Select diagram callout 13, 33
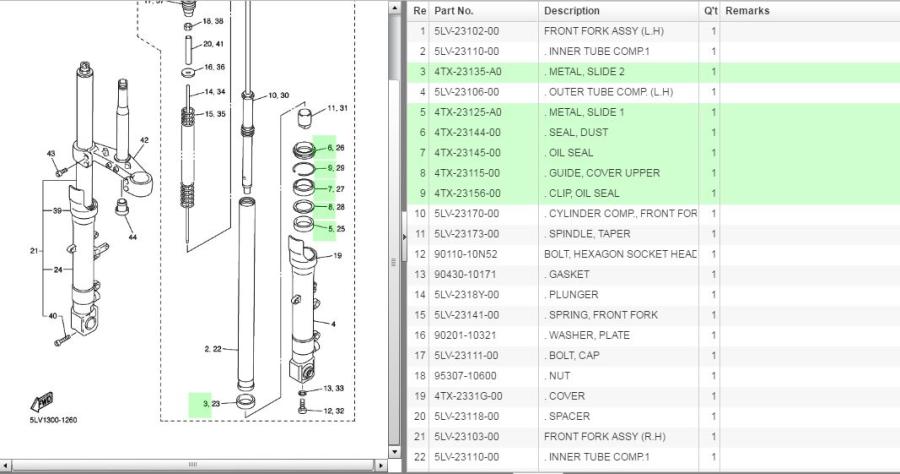The width and height of the screenshot is (900, 474). click(333, 388)
